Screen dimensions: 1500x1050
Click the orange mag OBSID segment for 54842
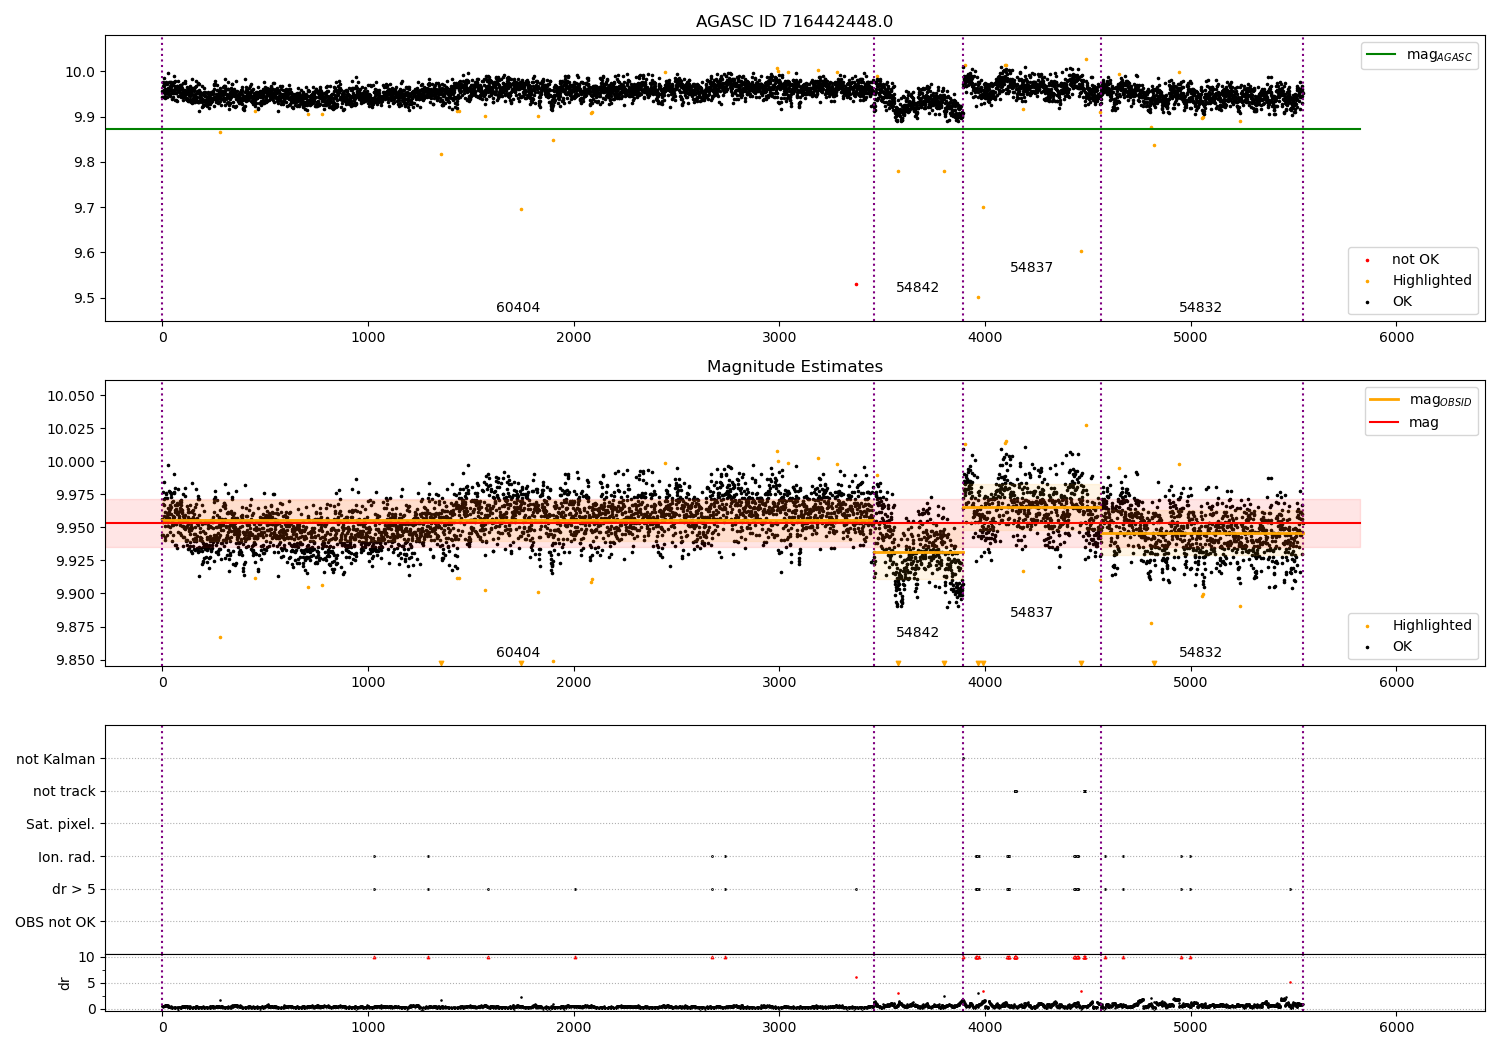[918, 552]
